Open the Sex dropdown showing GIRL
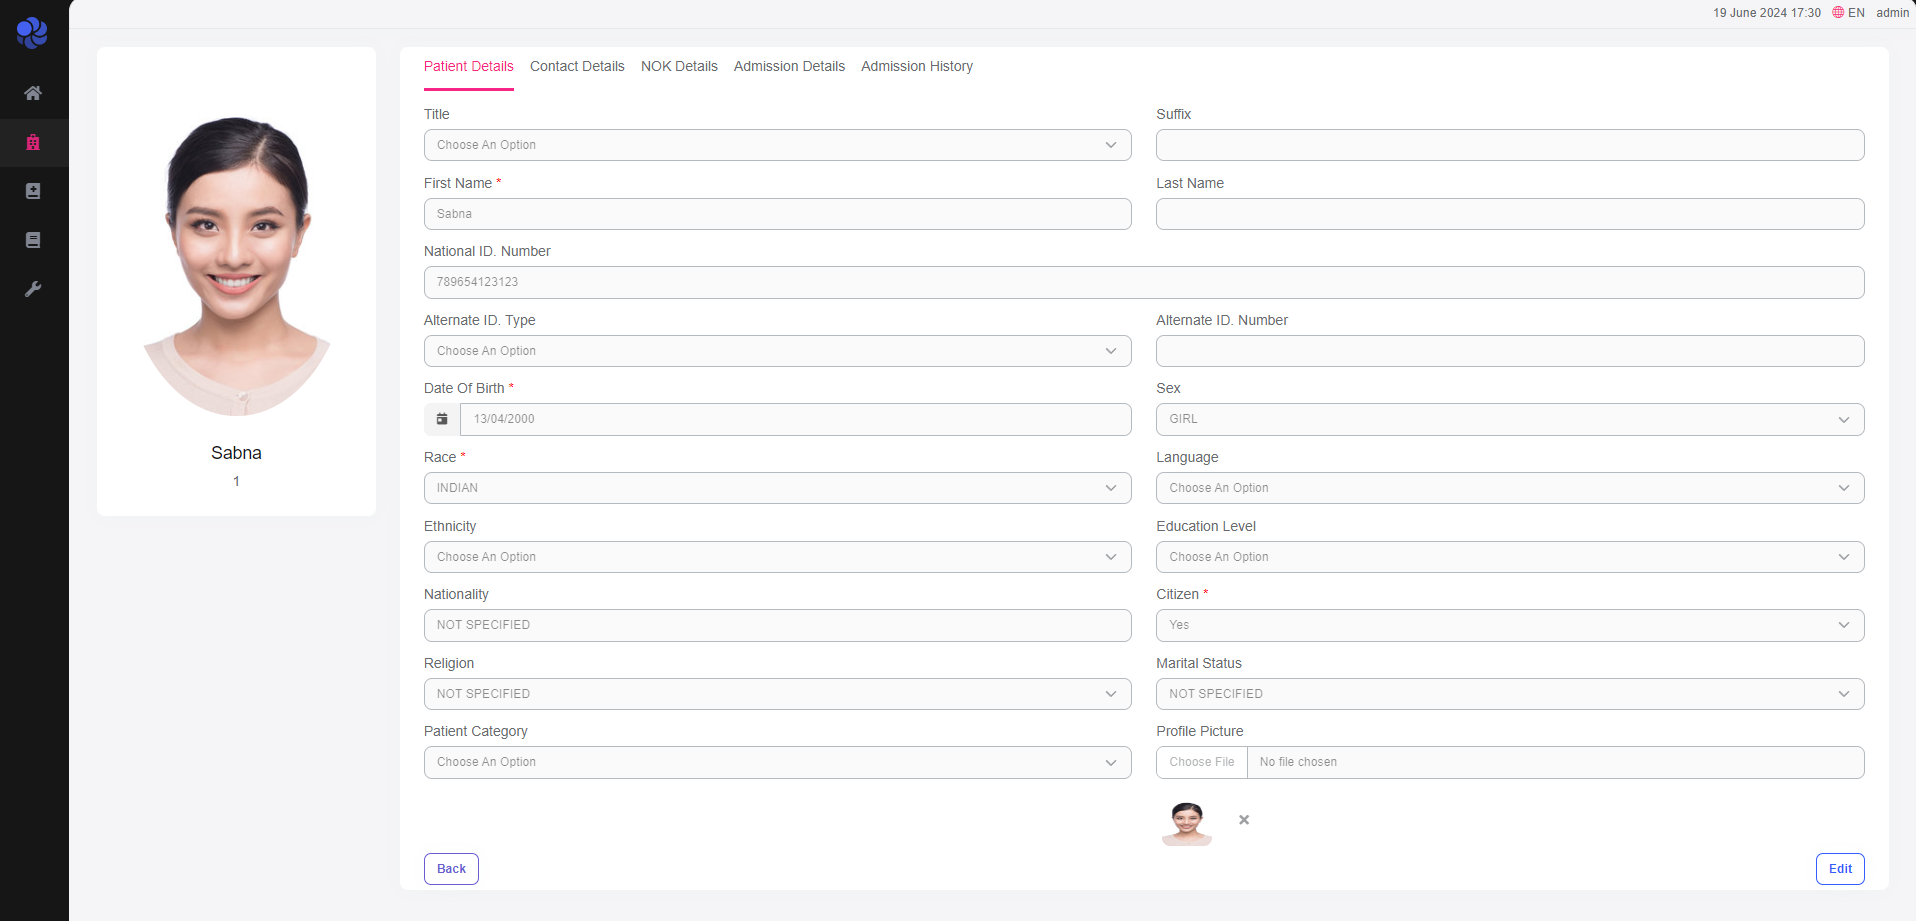 click(x=1509, y=419)
